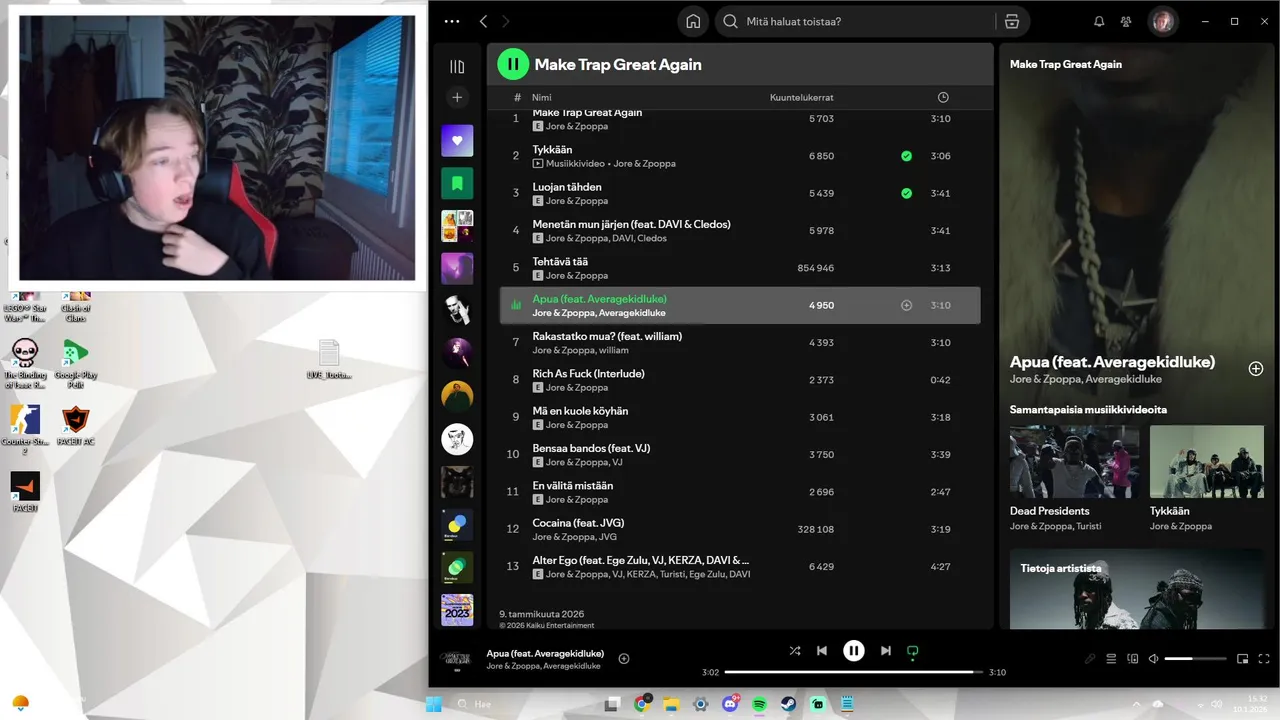Add 'Apua' row to Liked Songs
The width and height of the screenshot is (1280, 720).
[x=907, y=305]
